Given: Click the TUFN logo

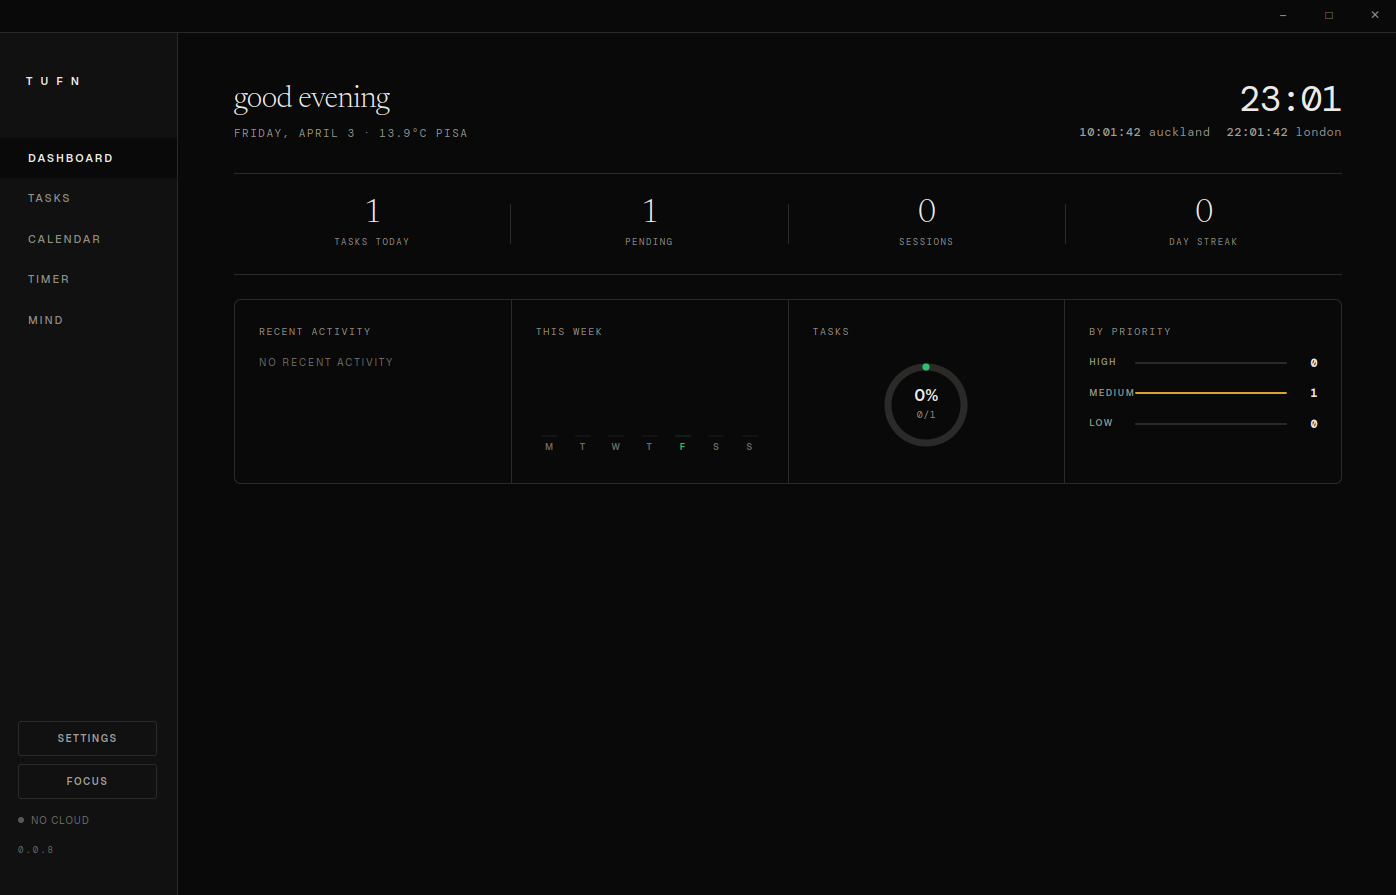Looking at the screenshot, I should tap(54, 80).
